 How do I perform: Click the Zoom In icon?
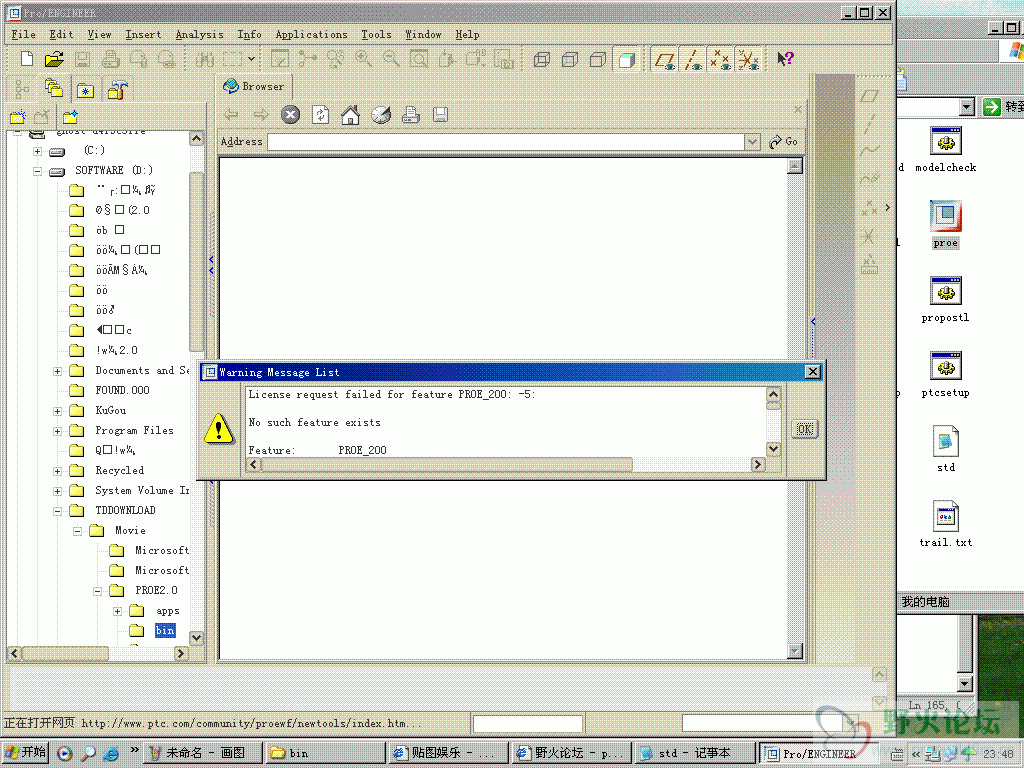364,59
